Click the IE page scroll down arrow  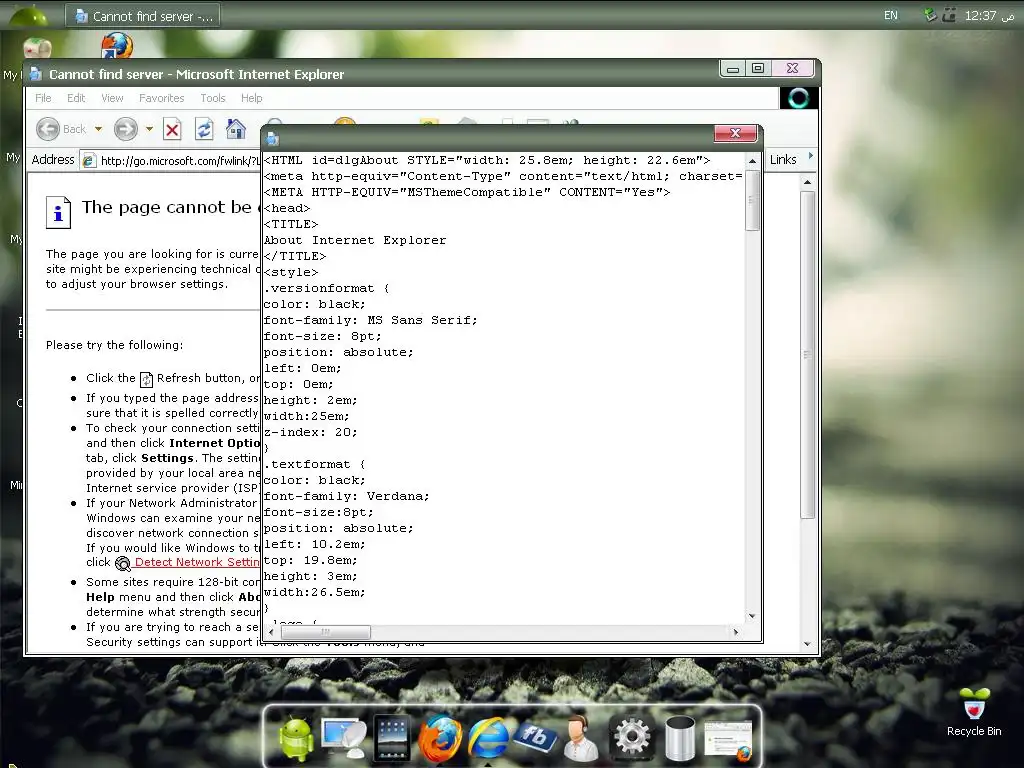[x=808, y=644]
